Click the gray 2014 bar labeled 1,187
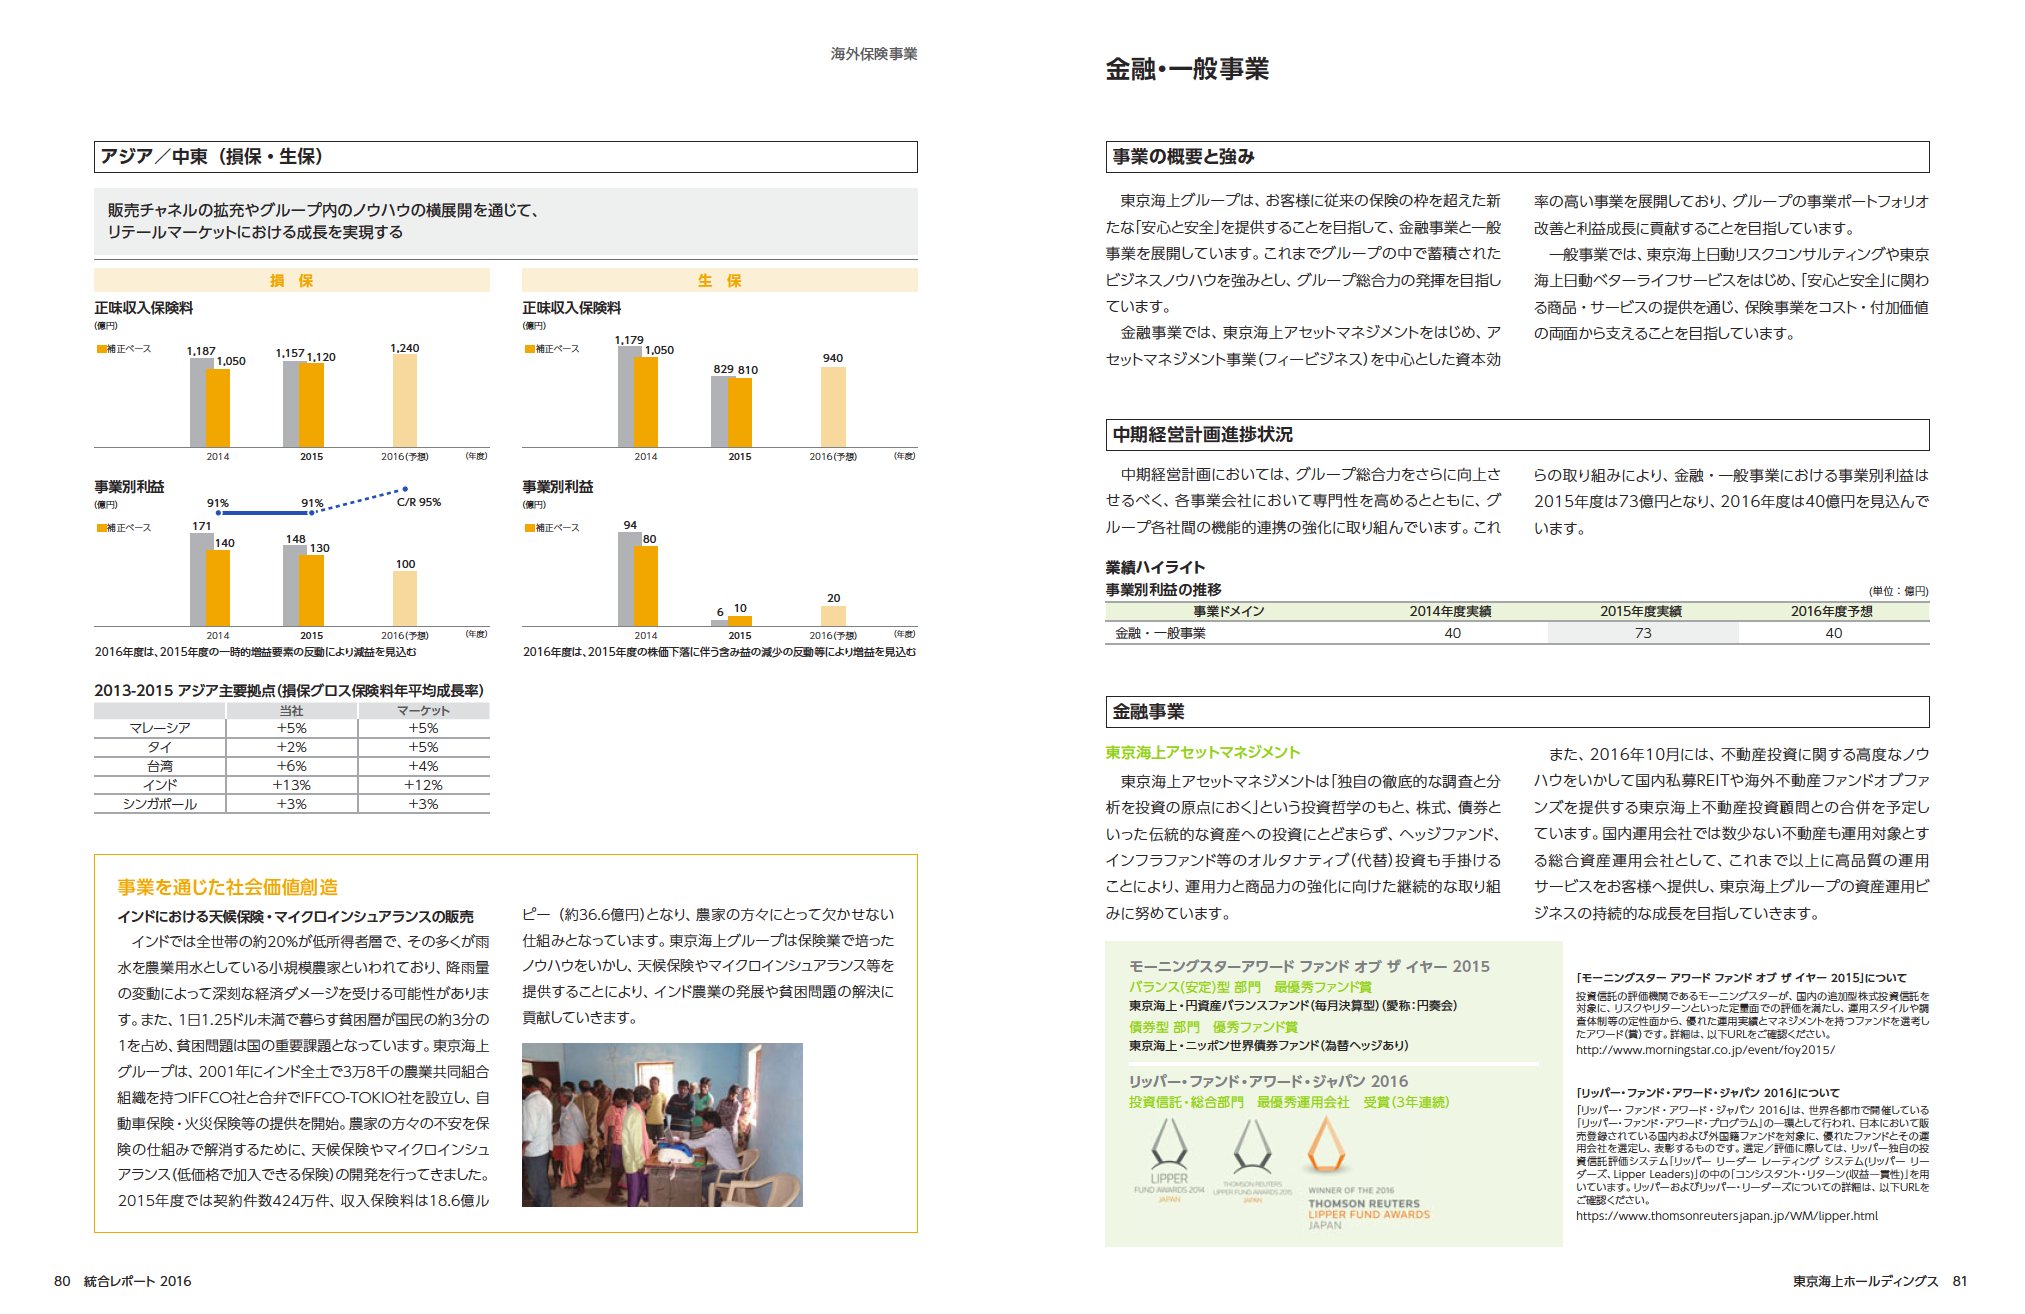The image size is (2025, 1314). pyautogui.click(x=198, y=403)
